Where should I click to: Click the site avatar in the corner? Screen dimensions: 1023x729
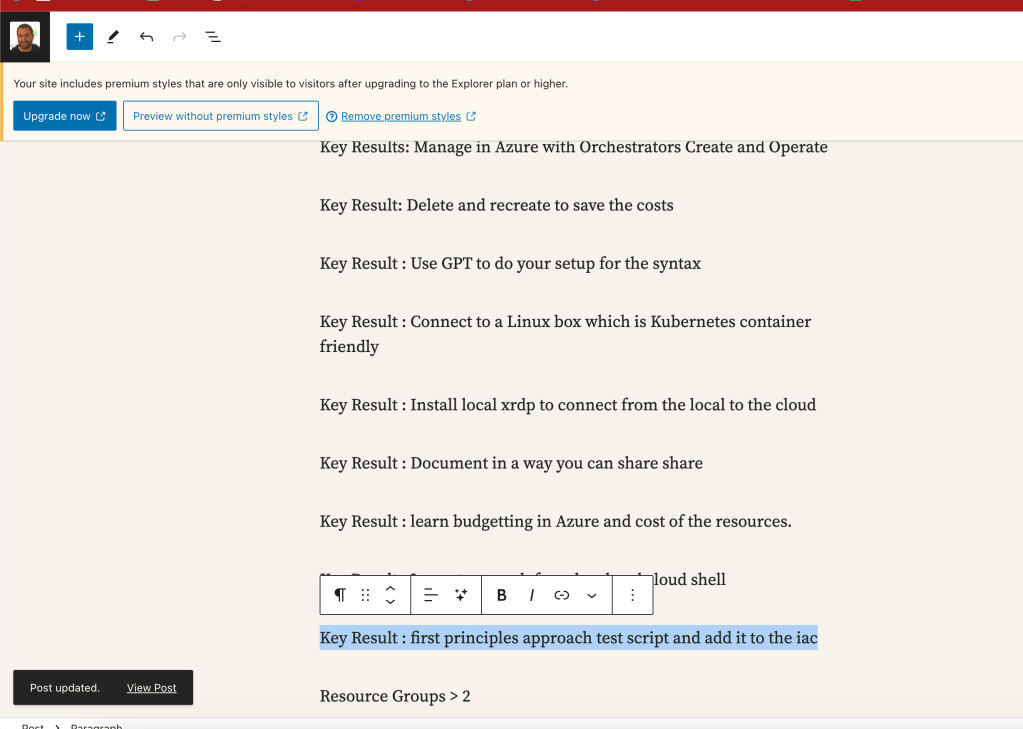click(25, 37)
